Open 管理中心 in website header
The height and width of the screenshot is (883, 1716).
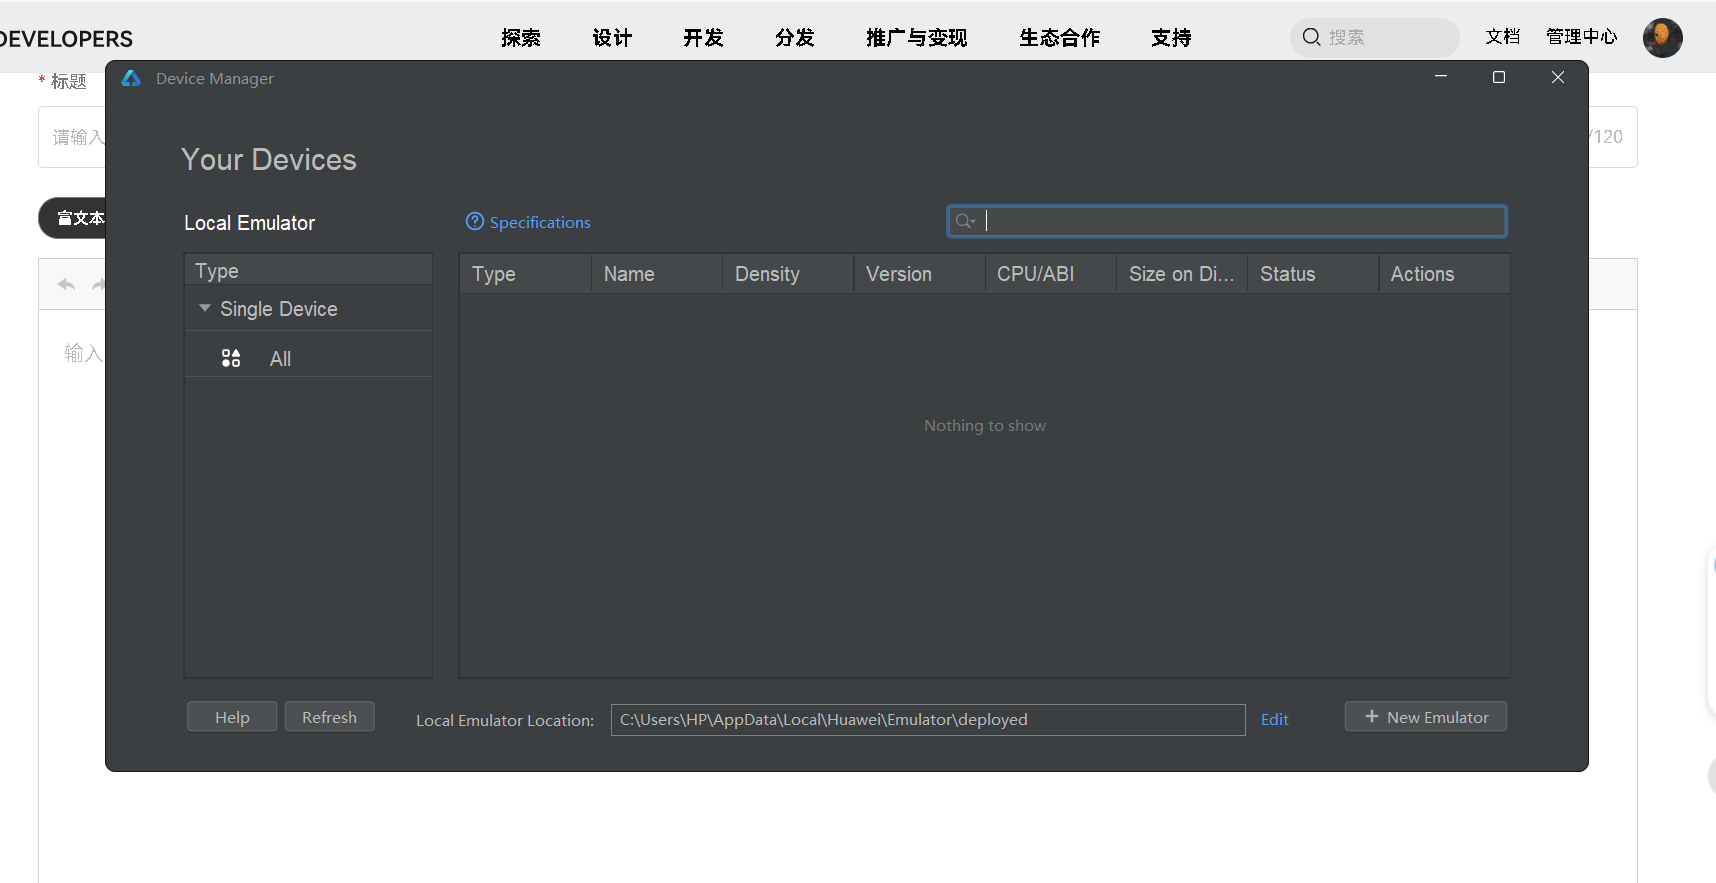pyautogui.click(x=1581, y=37)
